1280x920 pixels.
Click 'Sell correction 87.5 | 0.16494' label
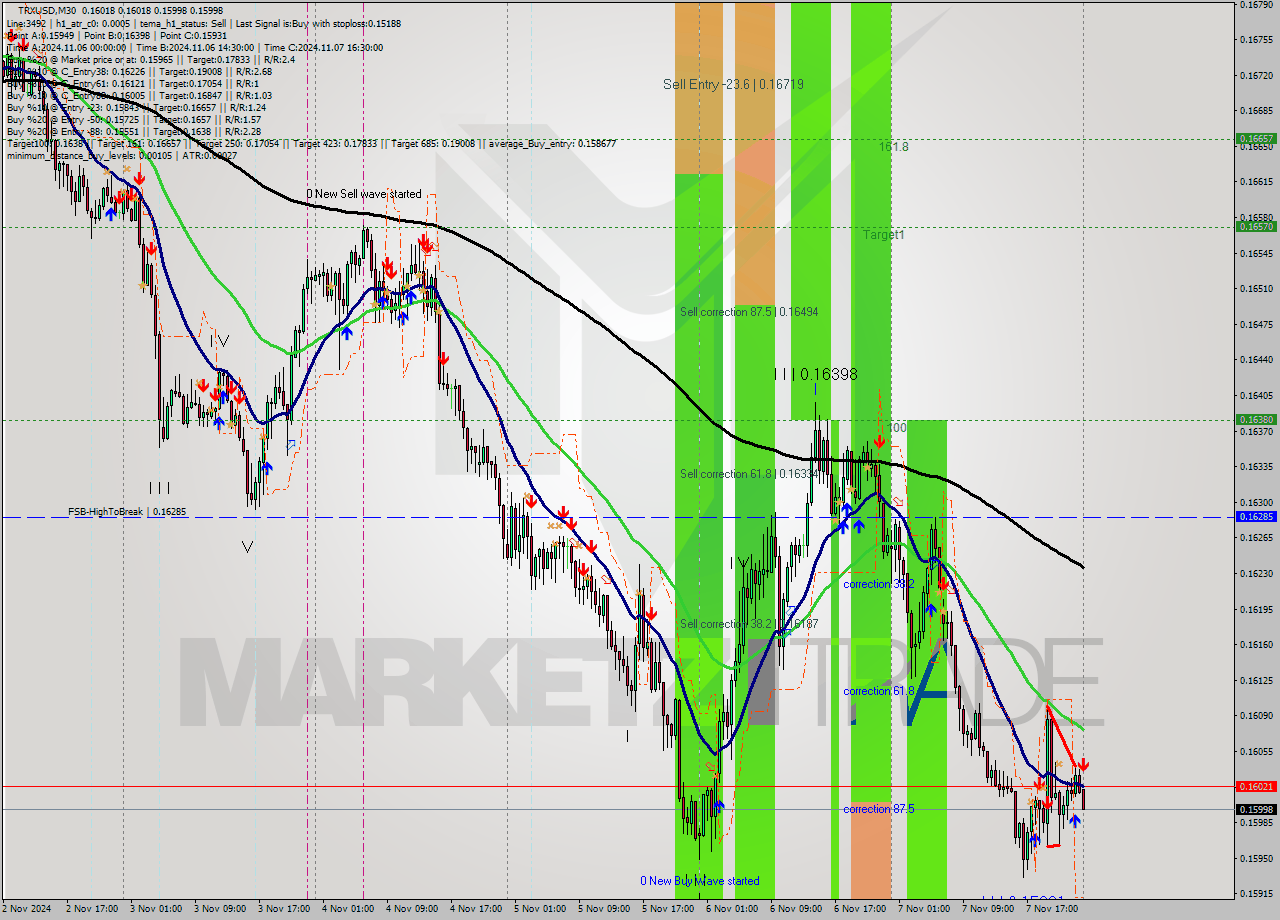pos(749,312)
